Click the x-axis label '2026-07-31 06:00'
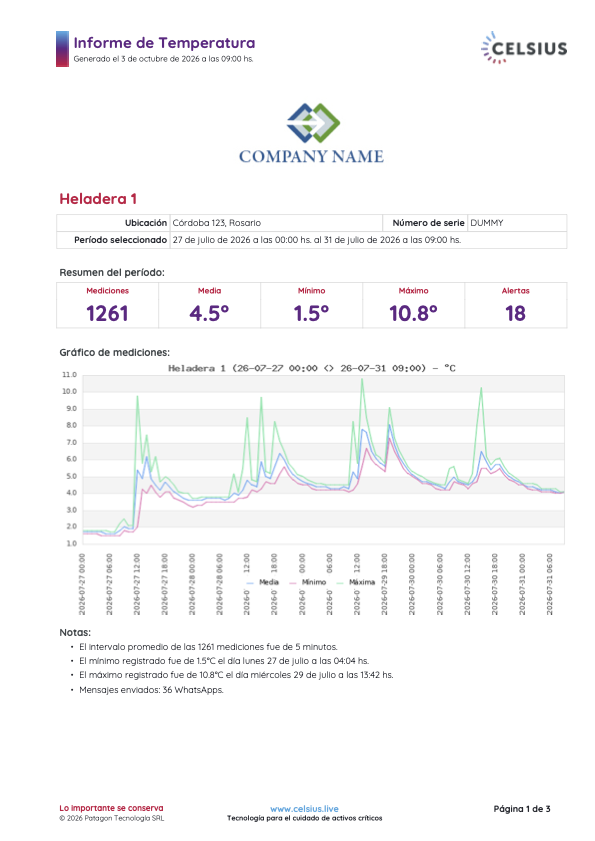595x841 pixels. (549, 585)
